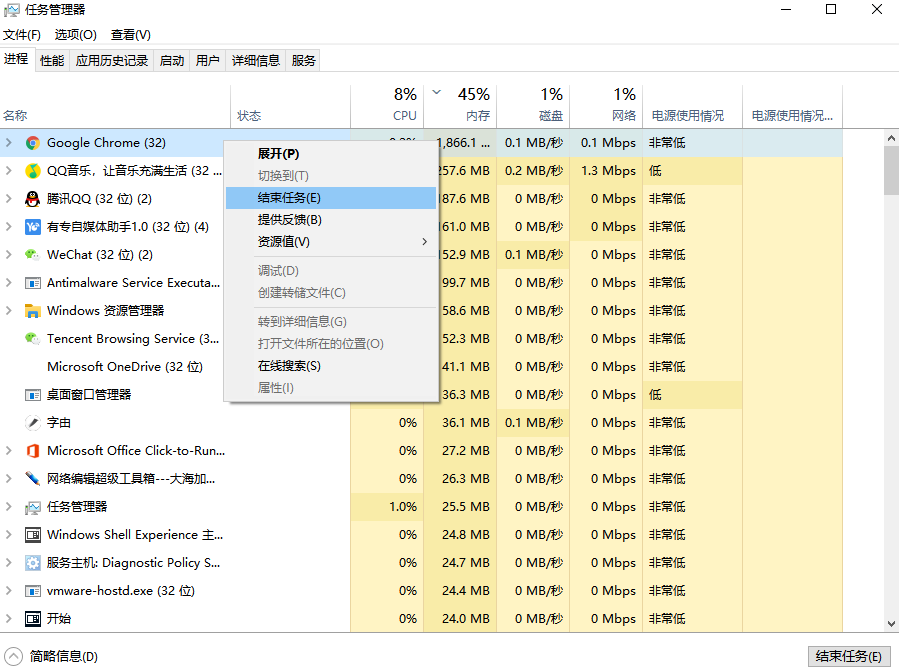This screenshot has height=671, width=899.
Task: Expand the 腾讯QQ process group
Action: [9, 199]
